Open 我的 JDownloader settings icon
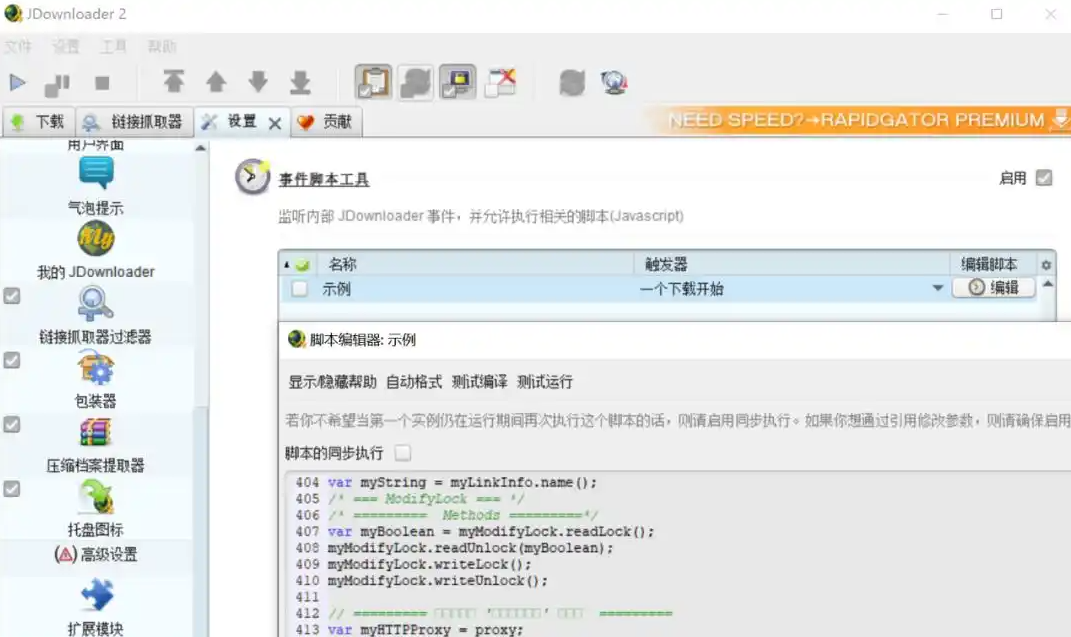The image size is (1071, 637). [96, 239]
